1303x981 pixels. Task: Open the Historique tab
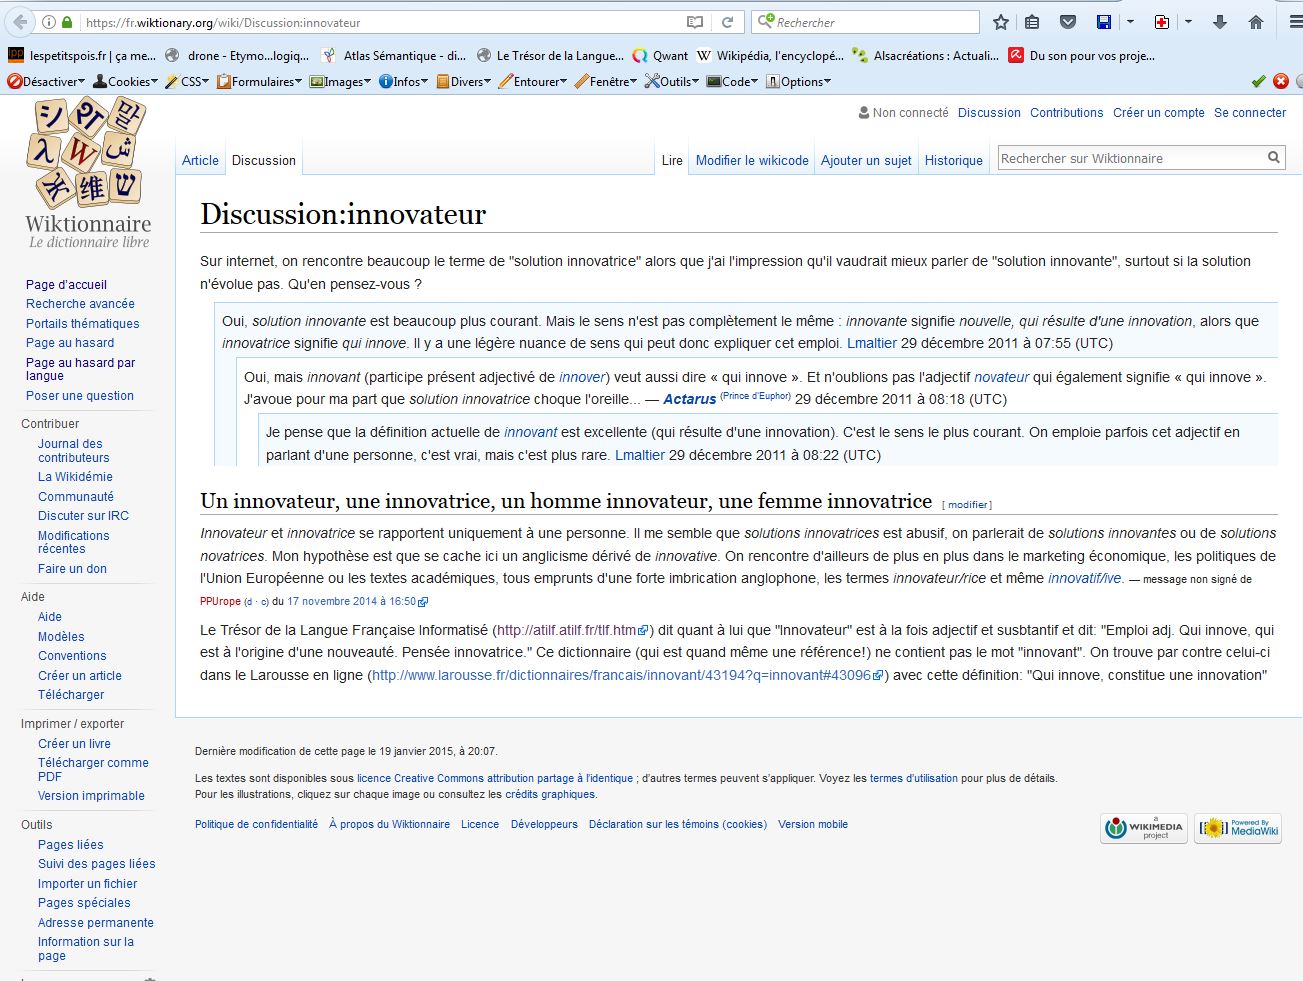953,160
